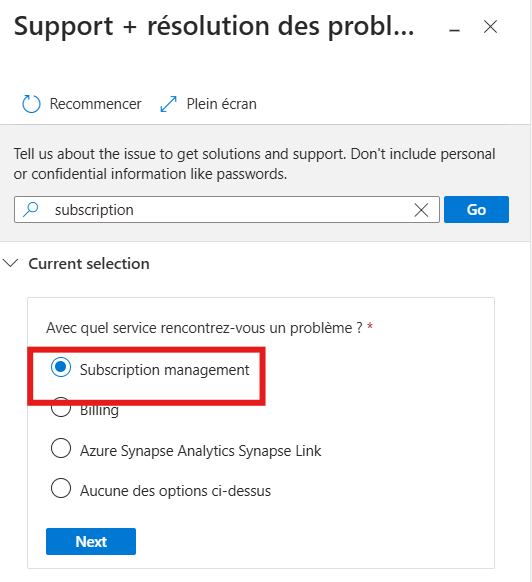The image size is (532, 582).
Task: Select Azure Synapse Analytics Synapse Link radio
Action: click(61, 448)
